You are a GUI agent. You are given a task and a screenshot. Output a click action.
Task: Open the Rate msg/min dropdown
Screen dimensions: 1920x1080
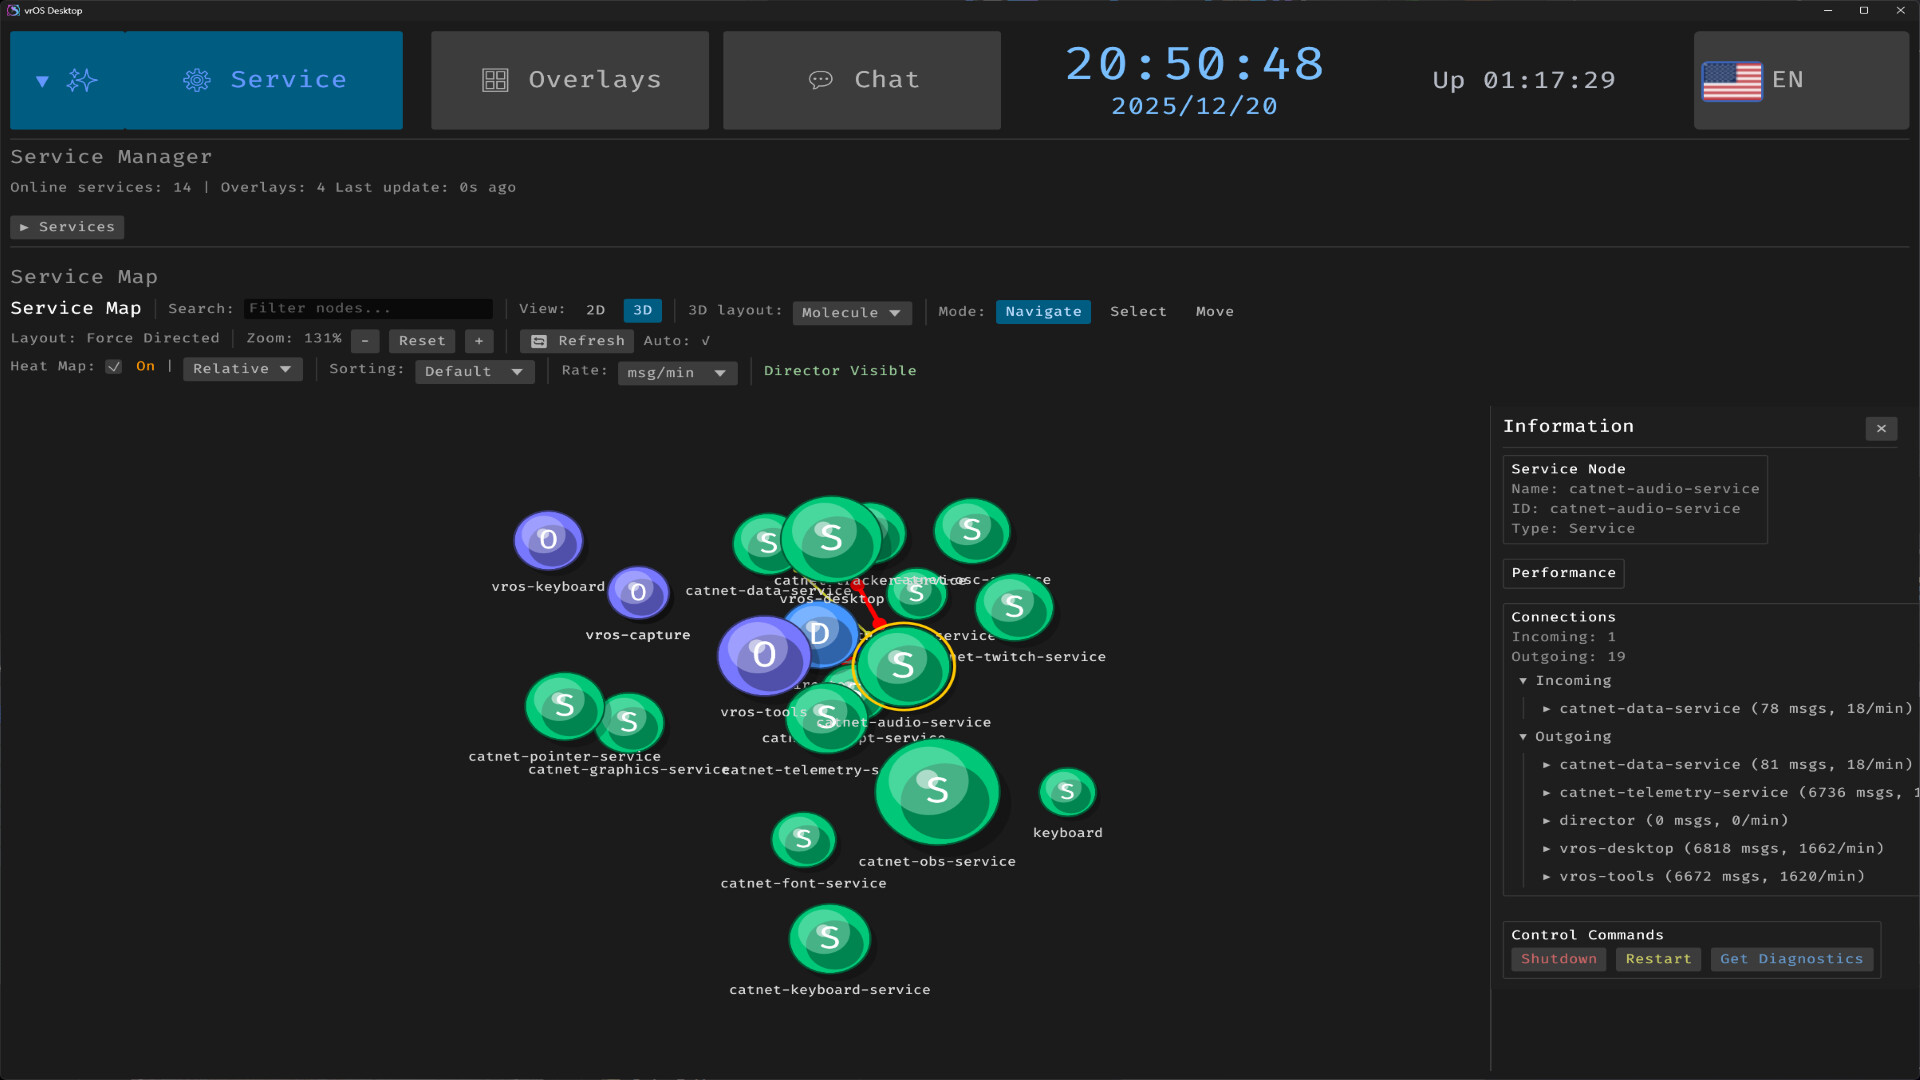677,373
